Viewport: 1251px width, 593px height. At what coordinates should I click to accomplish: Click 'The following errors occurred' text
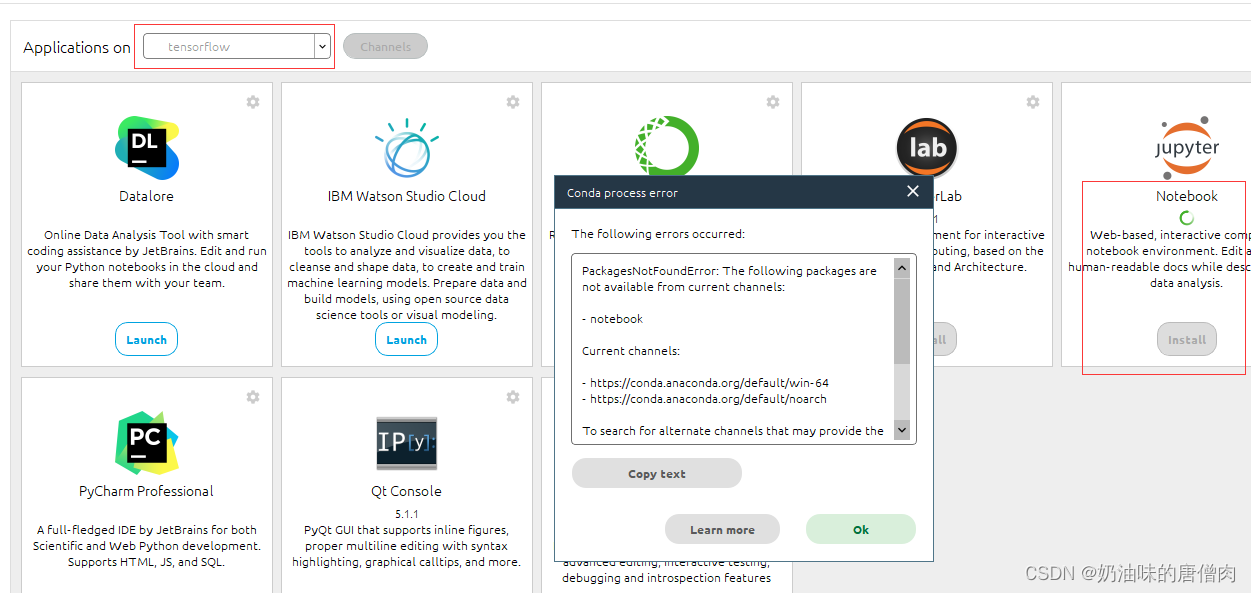pyautogui.click(x=658, y=234)
